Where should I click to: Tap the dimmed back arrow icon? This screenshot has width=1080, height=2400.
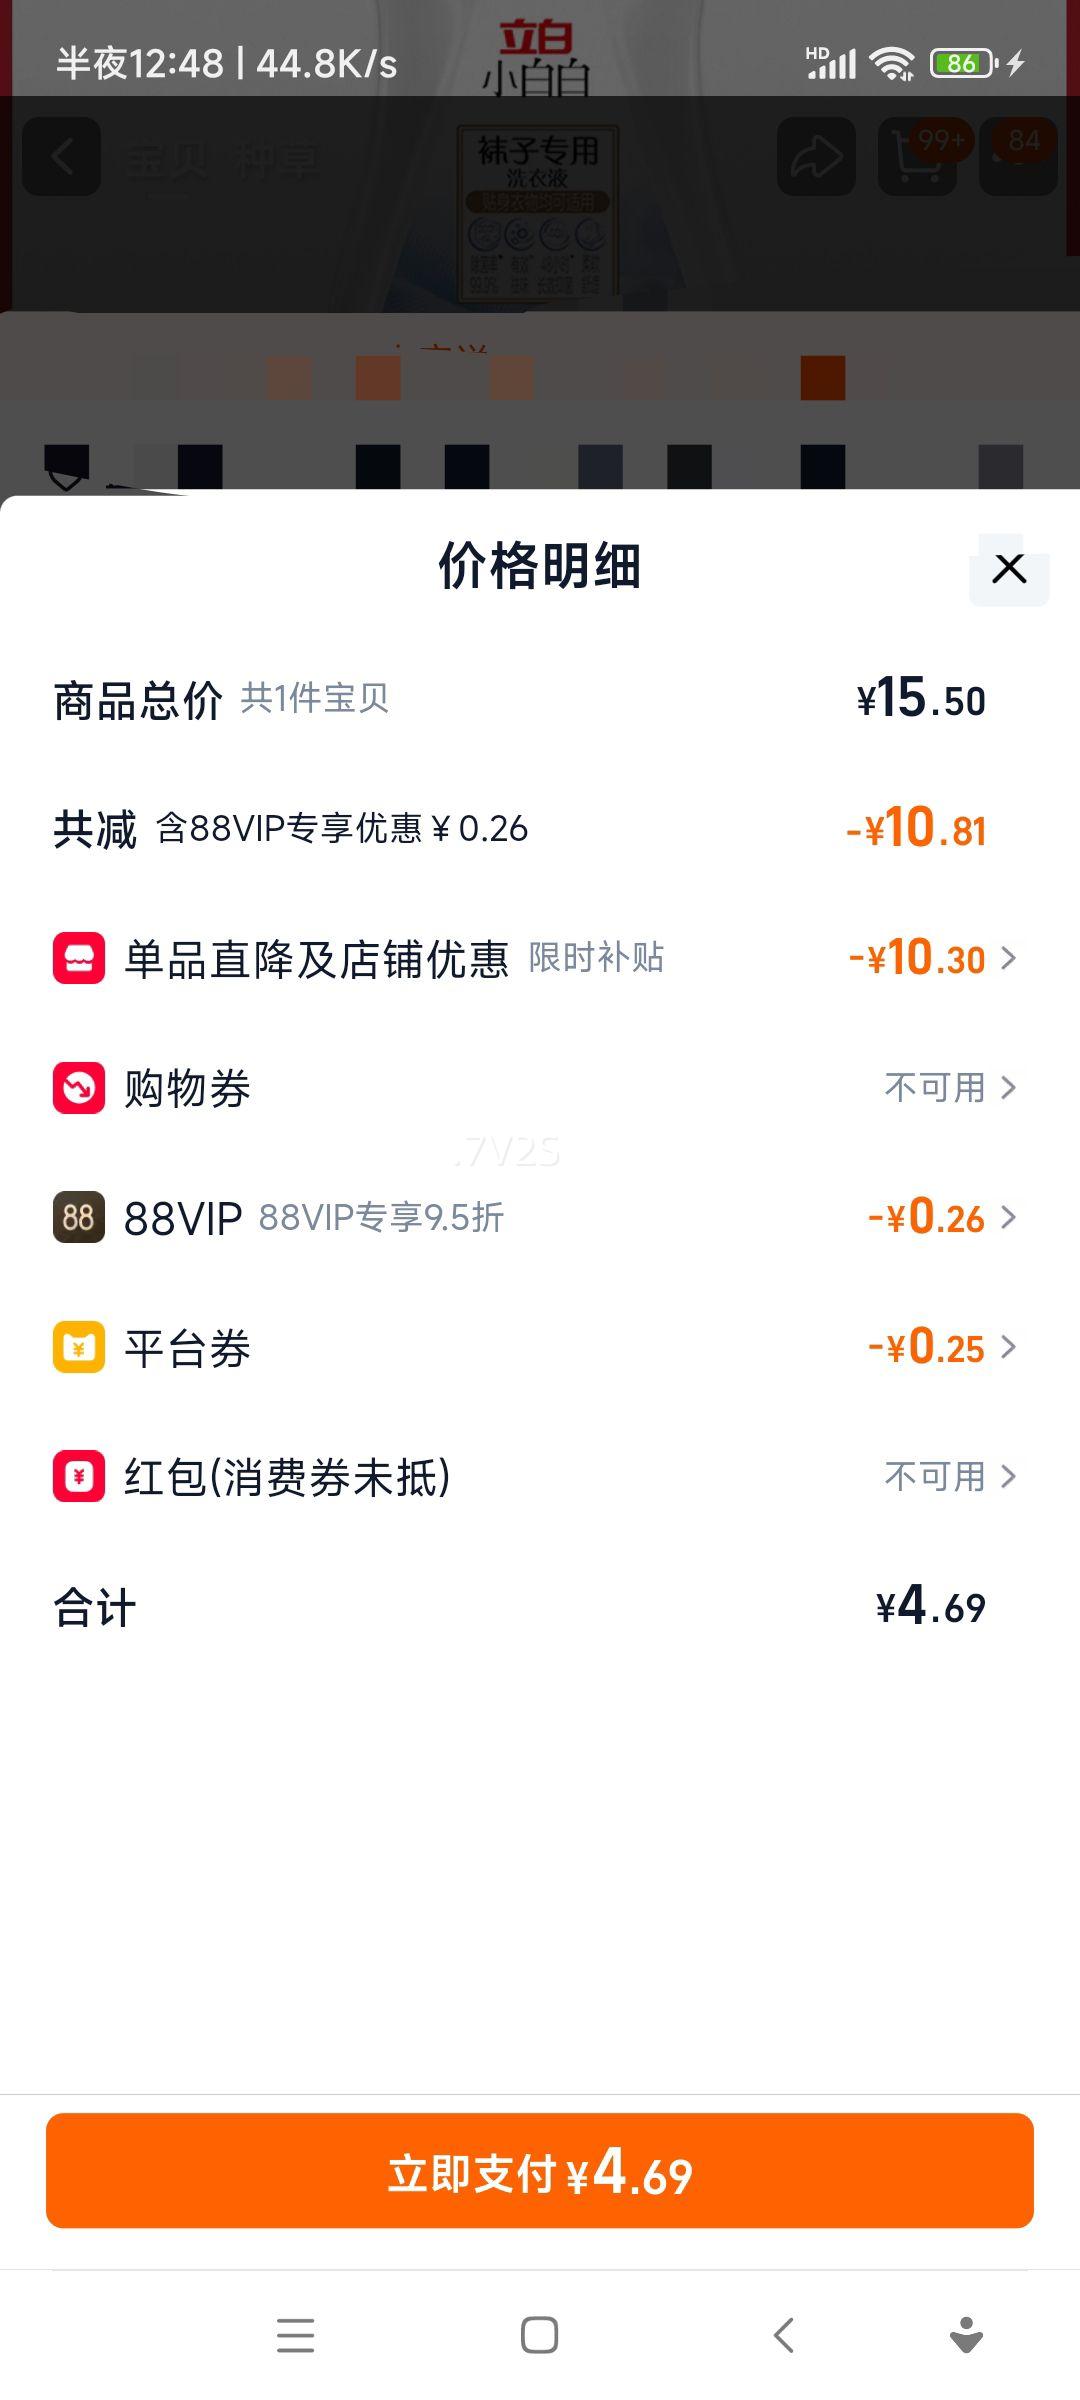coord(62,157)
